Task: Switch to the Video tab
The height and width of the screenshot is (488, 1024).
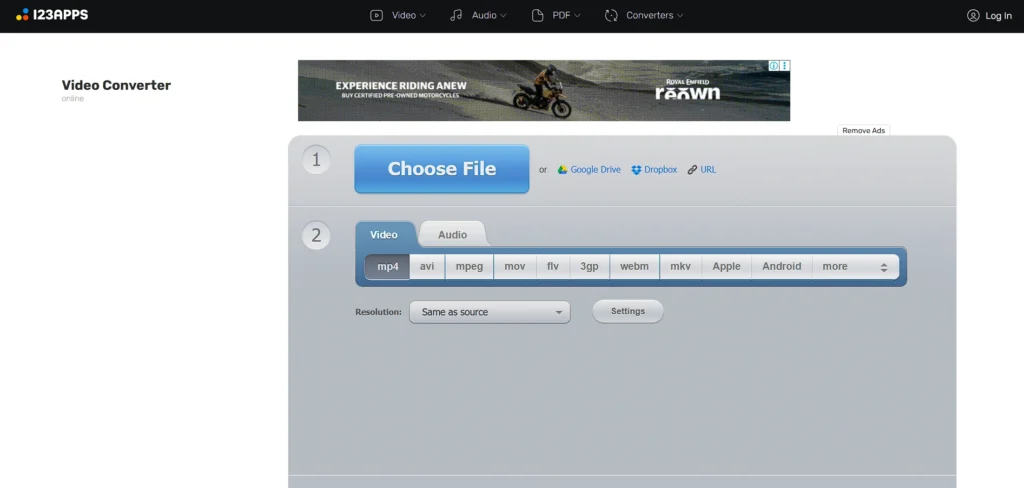Action: click(385, 235)
